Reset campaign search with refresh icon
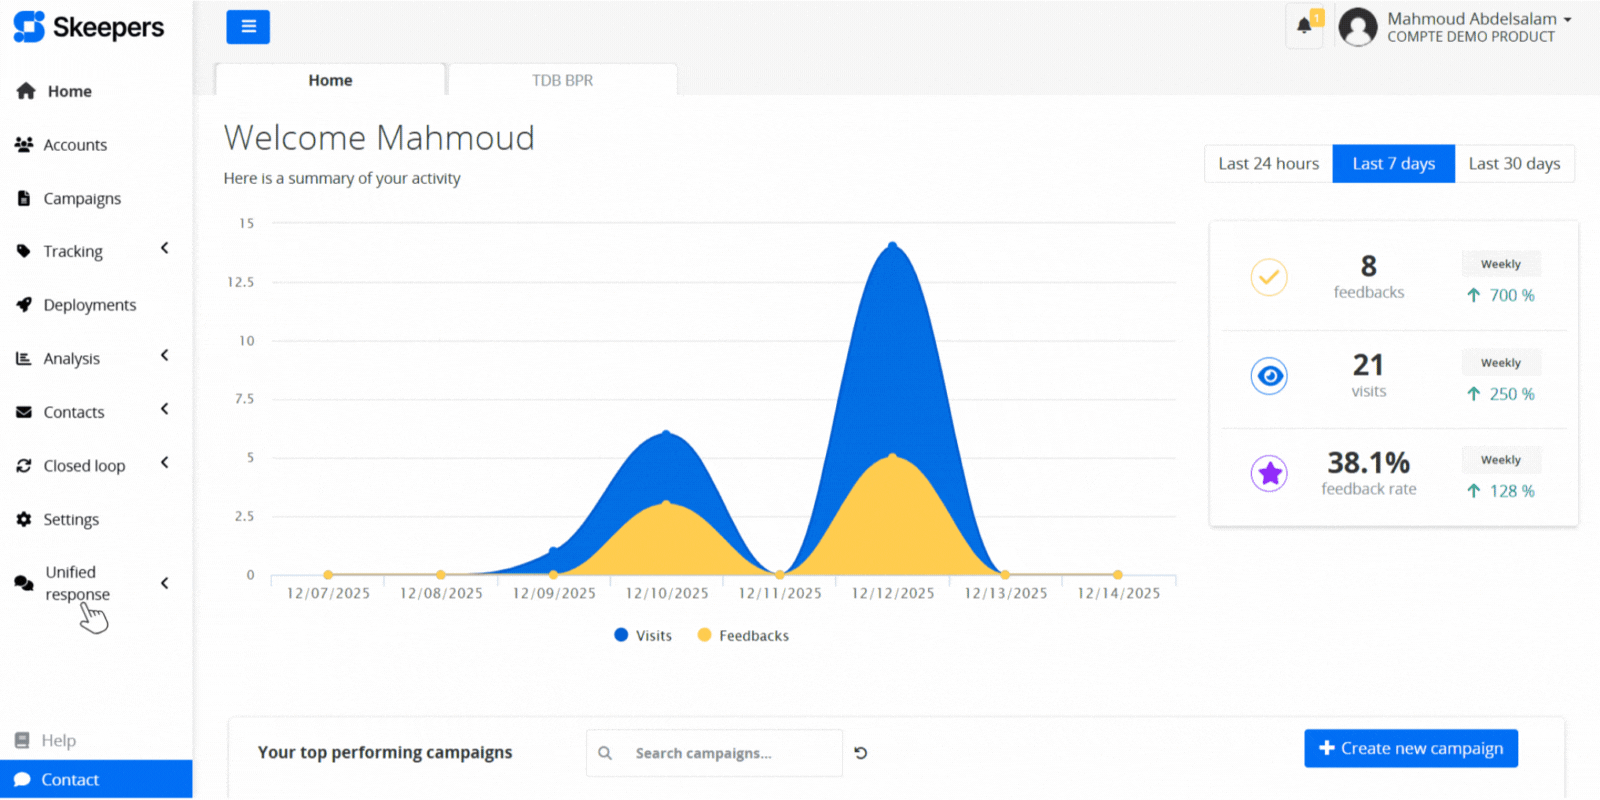The width and height of the screenshot is (1600, 800). click(x=861, y=753)
